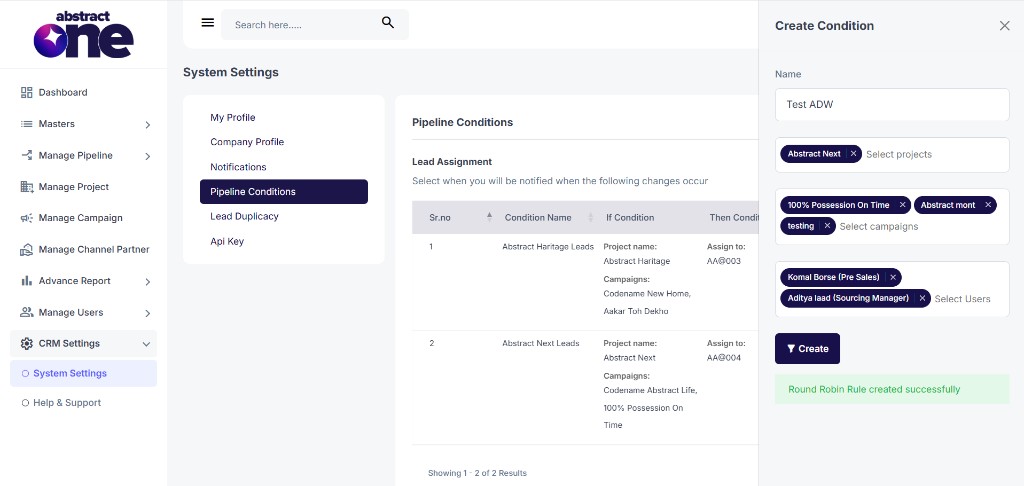Click Abstract Next Leads condition name

pyautogui.click(x=541, y=343)
